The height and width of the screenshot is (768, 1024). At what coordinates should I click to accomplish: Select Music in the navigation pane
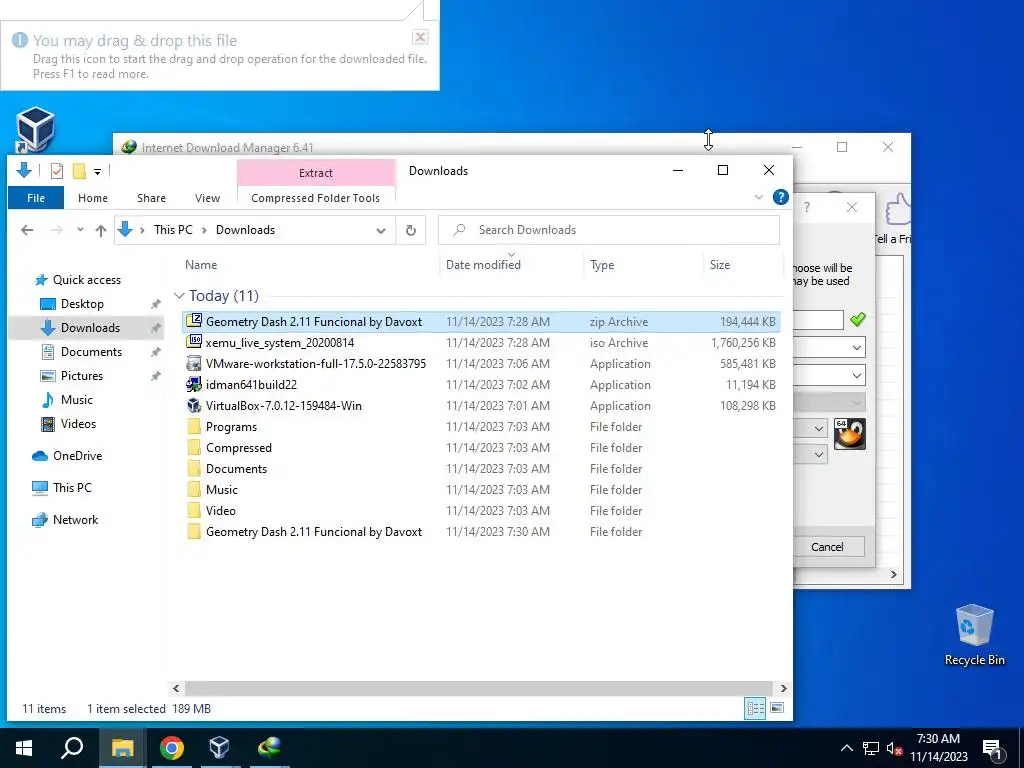(x=76, y=400)
